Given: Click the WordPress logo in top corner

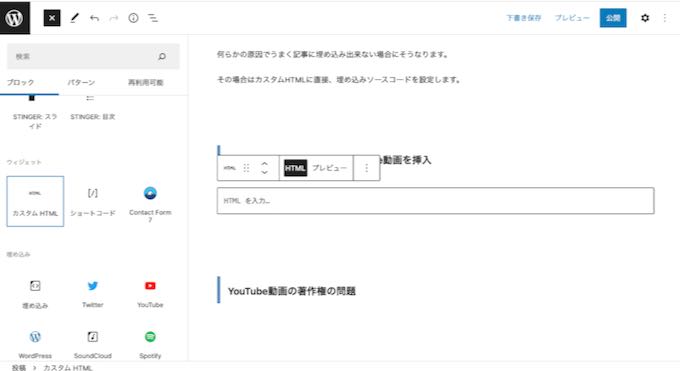Looking at the screenshot, I should pyautogui.click(x=15, y=18).
